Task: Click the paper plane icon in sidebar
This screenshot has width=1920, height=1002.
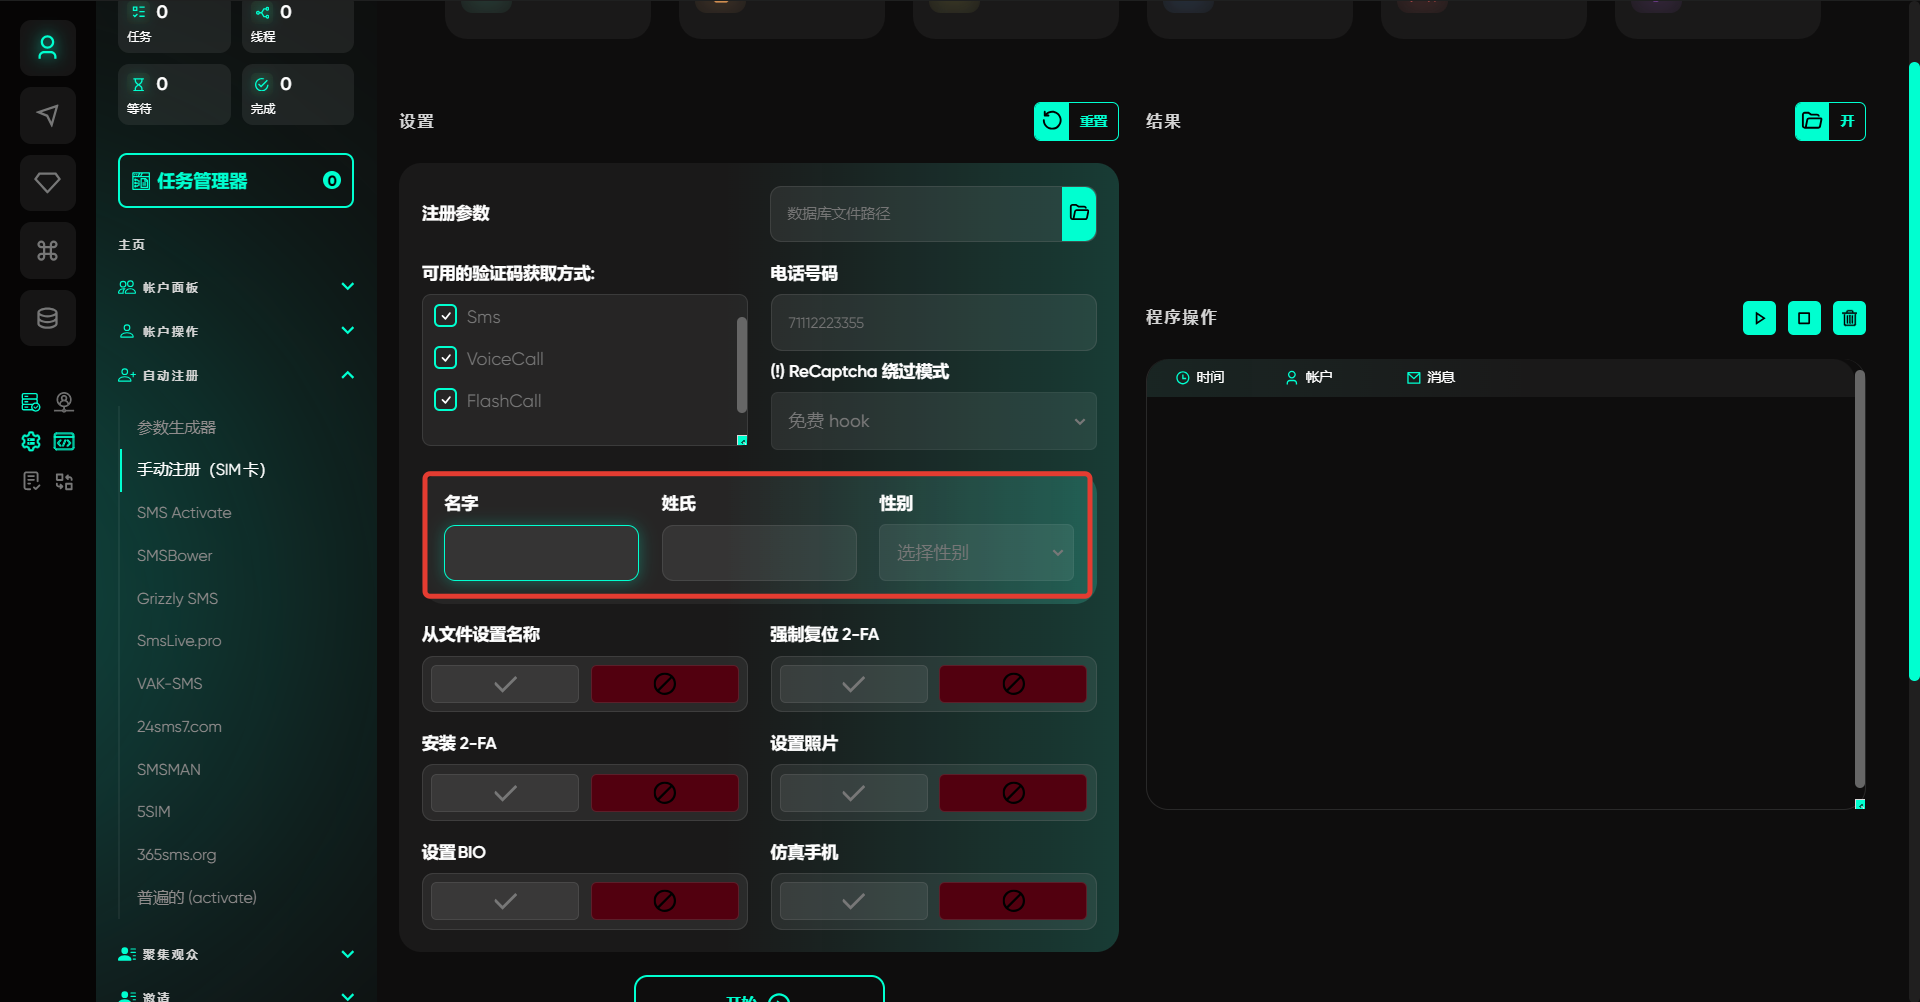Action: tap(47, 116)
